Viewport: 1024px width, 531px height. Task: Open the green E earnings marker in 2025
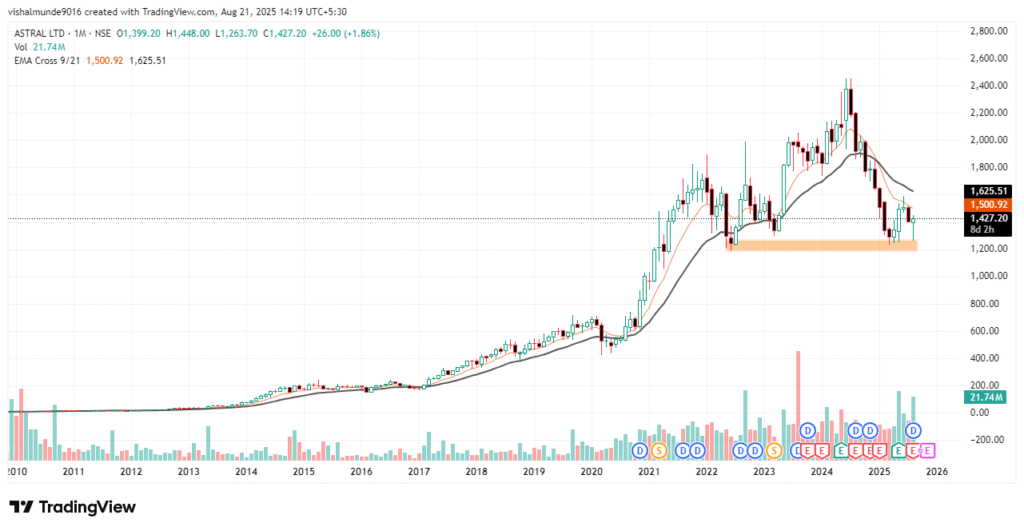point(899,450)
